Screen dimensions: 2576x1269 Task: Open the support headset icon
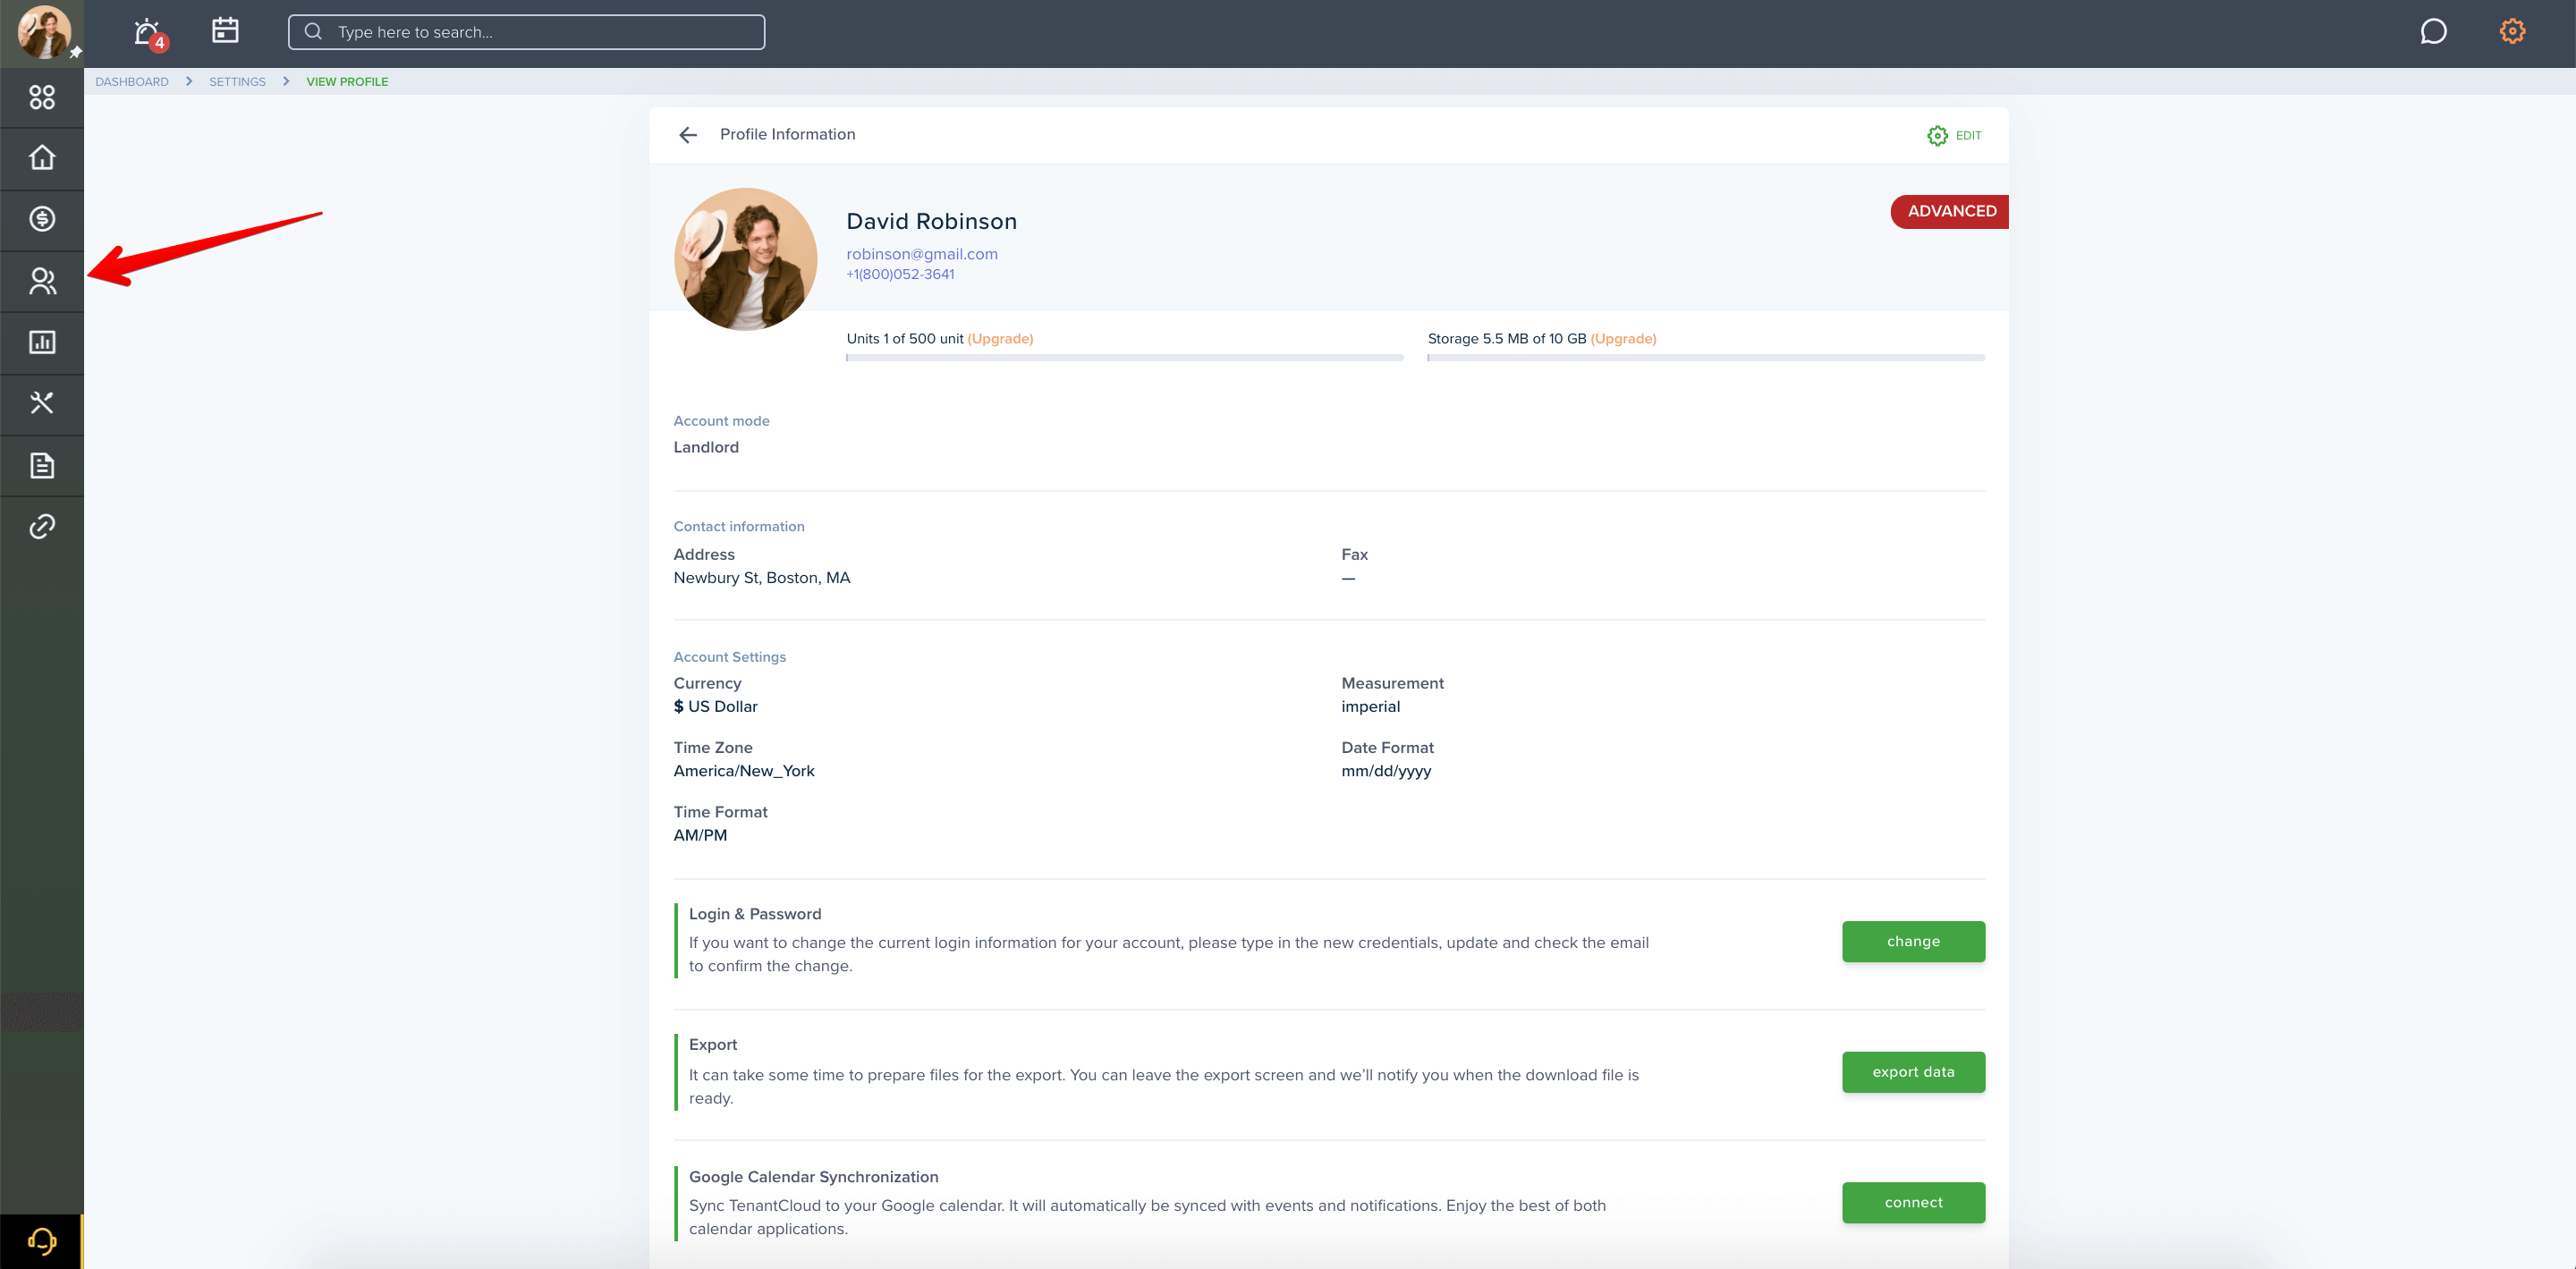coord(42,1241)
